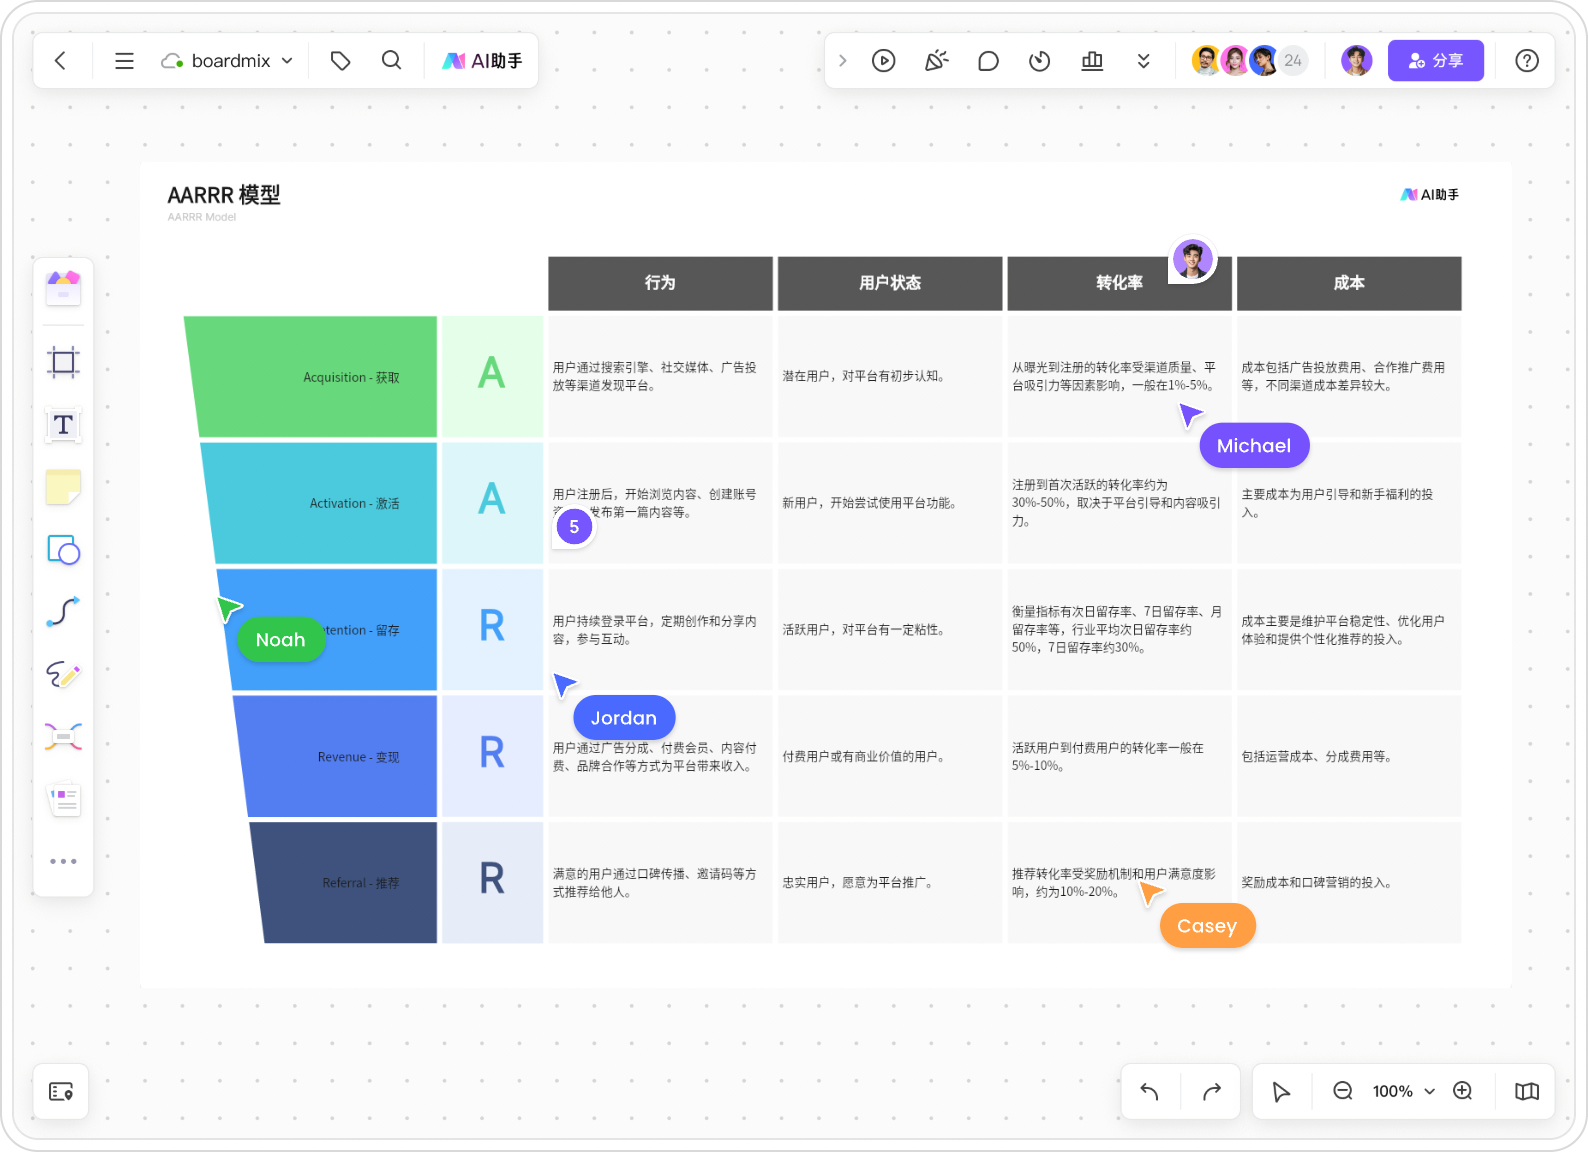Click the first collaborator avatar with glasses
This screenshot has width=1588, height=1152.
(1207, 61)
